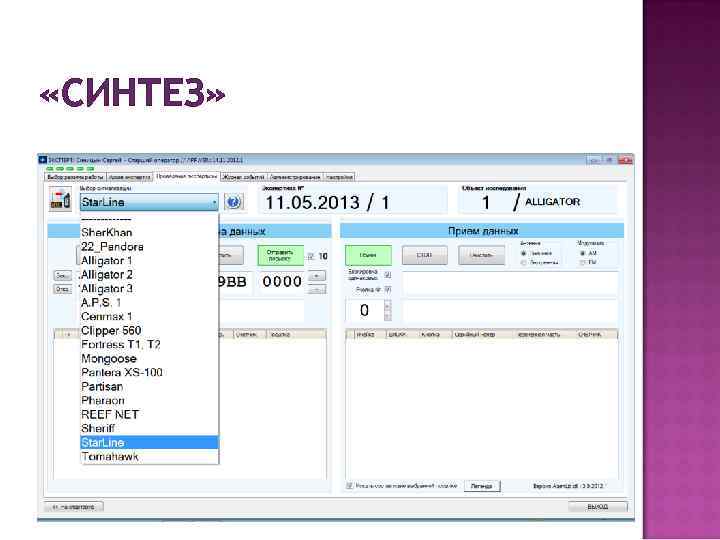Open the Настройки tab
Screen dimensions: 720x540
click(339, 177)
